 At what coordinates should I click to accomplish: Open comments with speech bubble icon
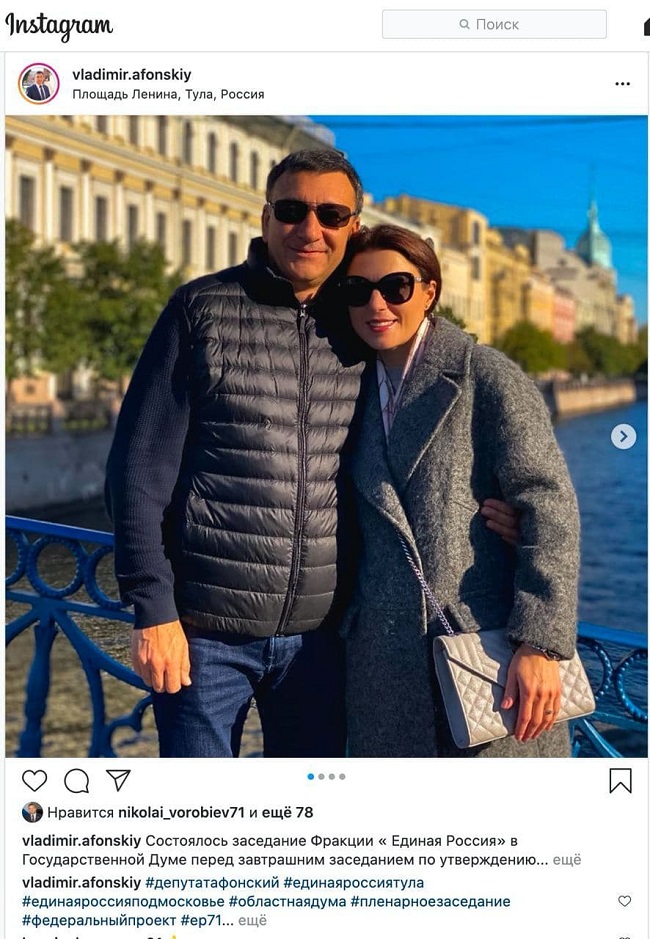77,781
